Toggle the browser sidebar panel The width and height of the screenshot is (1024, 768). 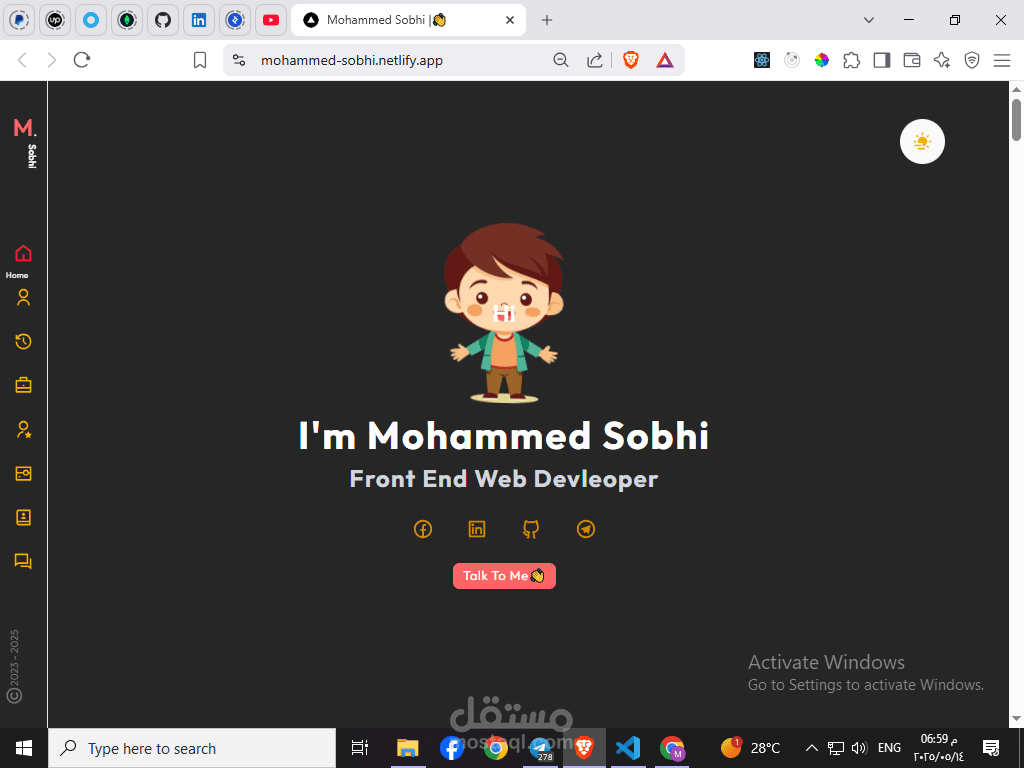point(882,60)
